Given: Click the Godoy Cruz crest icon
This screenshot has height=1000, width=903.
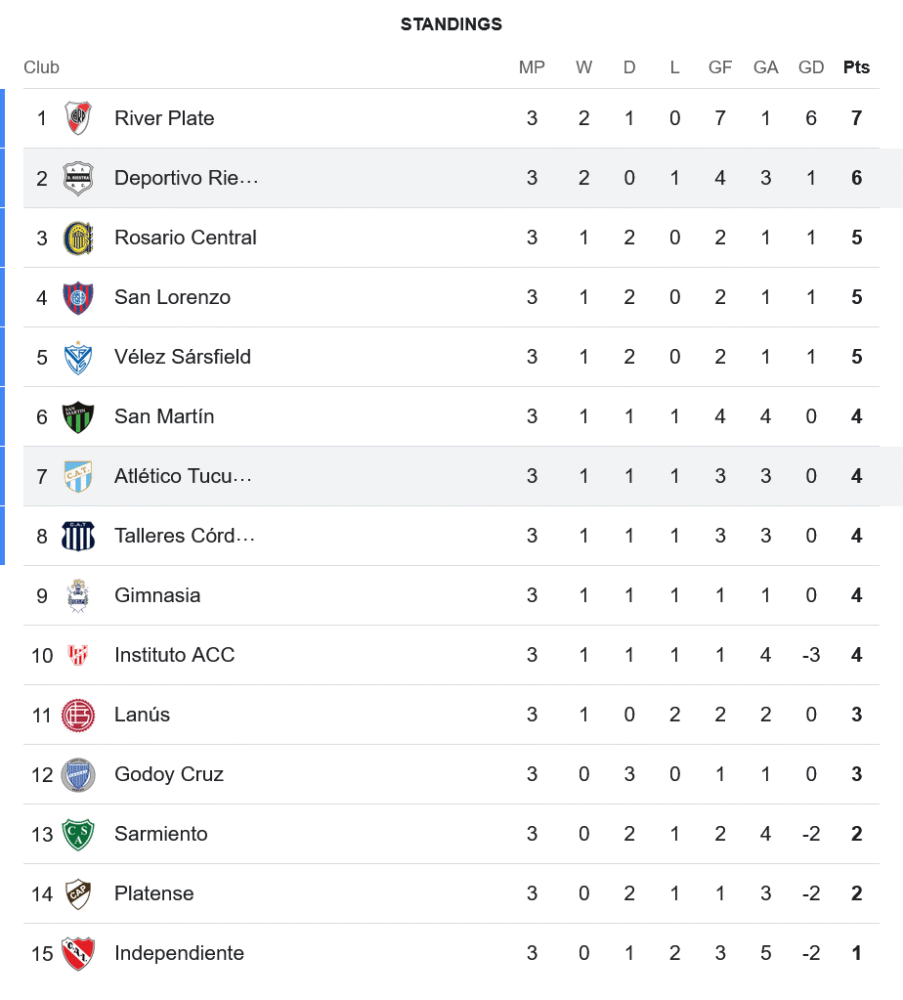Looking at the screenshot, I should [77, 774].
